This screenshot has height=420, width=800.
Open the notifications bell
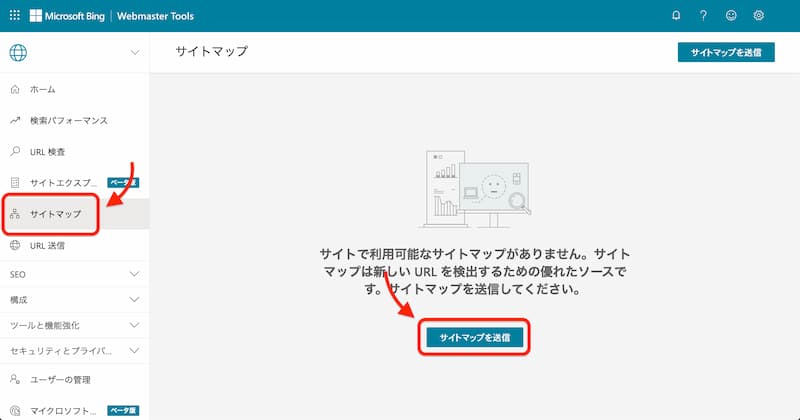click(676, 15)
